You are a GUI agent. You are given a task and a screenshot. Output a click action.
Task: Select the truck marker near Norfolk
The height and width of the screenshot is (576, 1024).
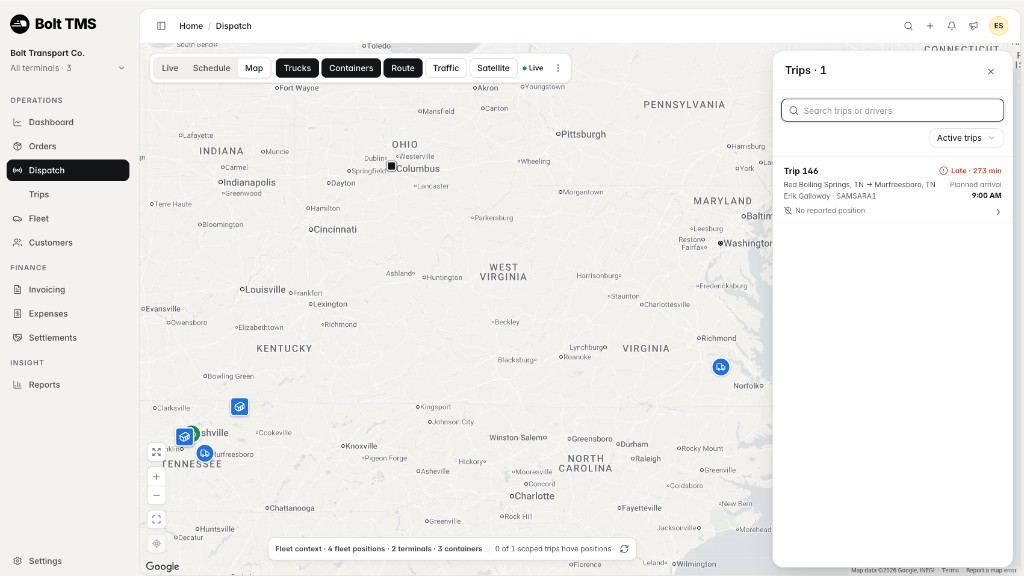pos(720,367)
